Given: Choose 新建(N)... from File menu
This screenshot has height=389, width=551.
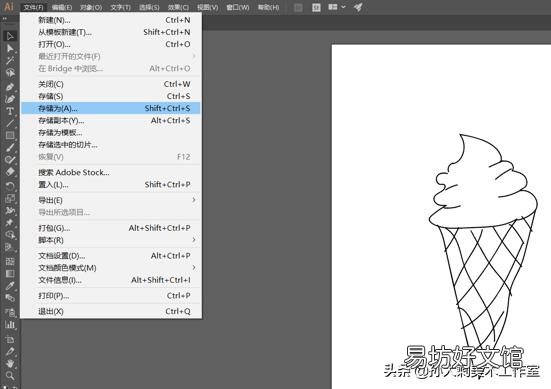Looking at the screenshot, I should click(111, 20).
